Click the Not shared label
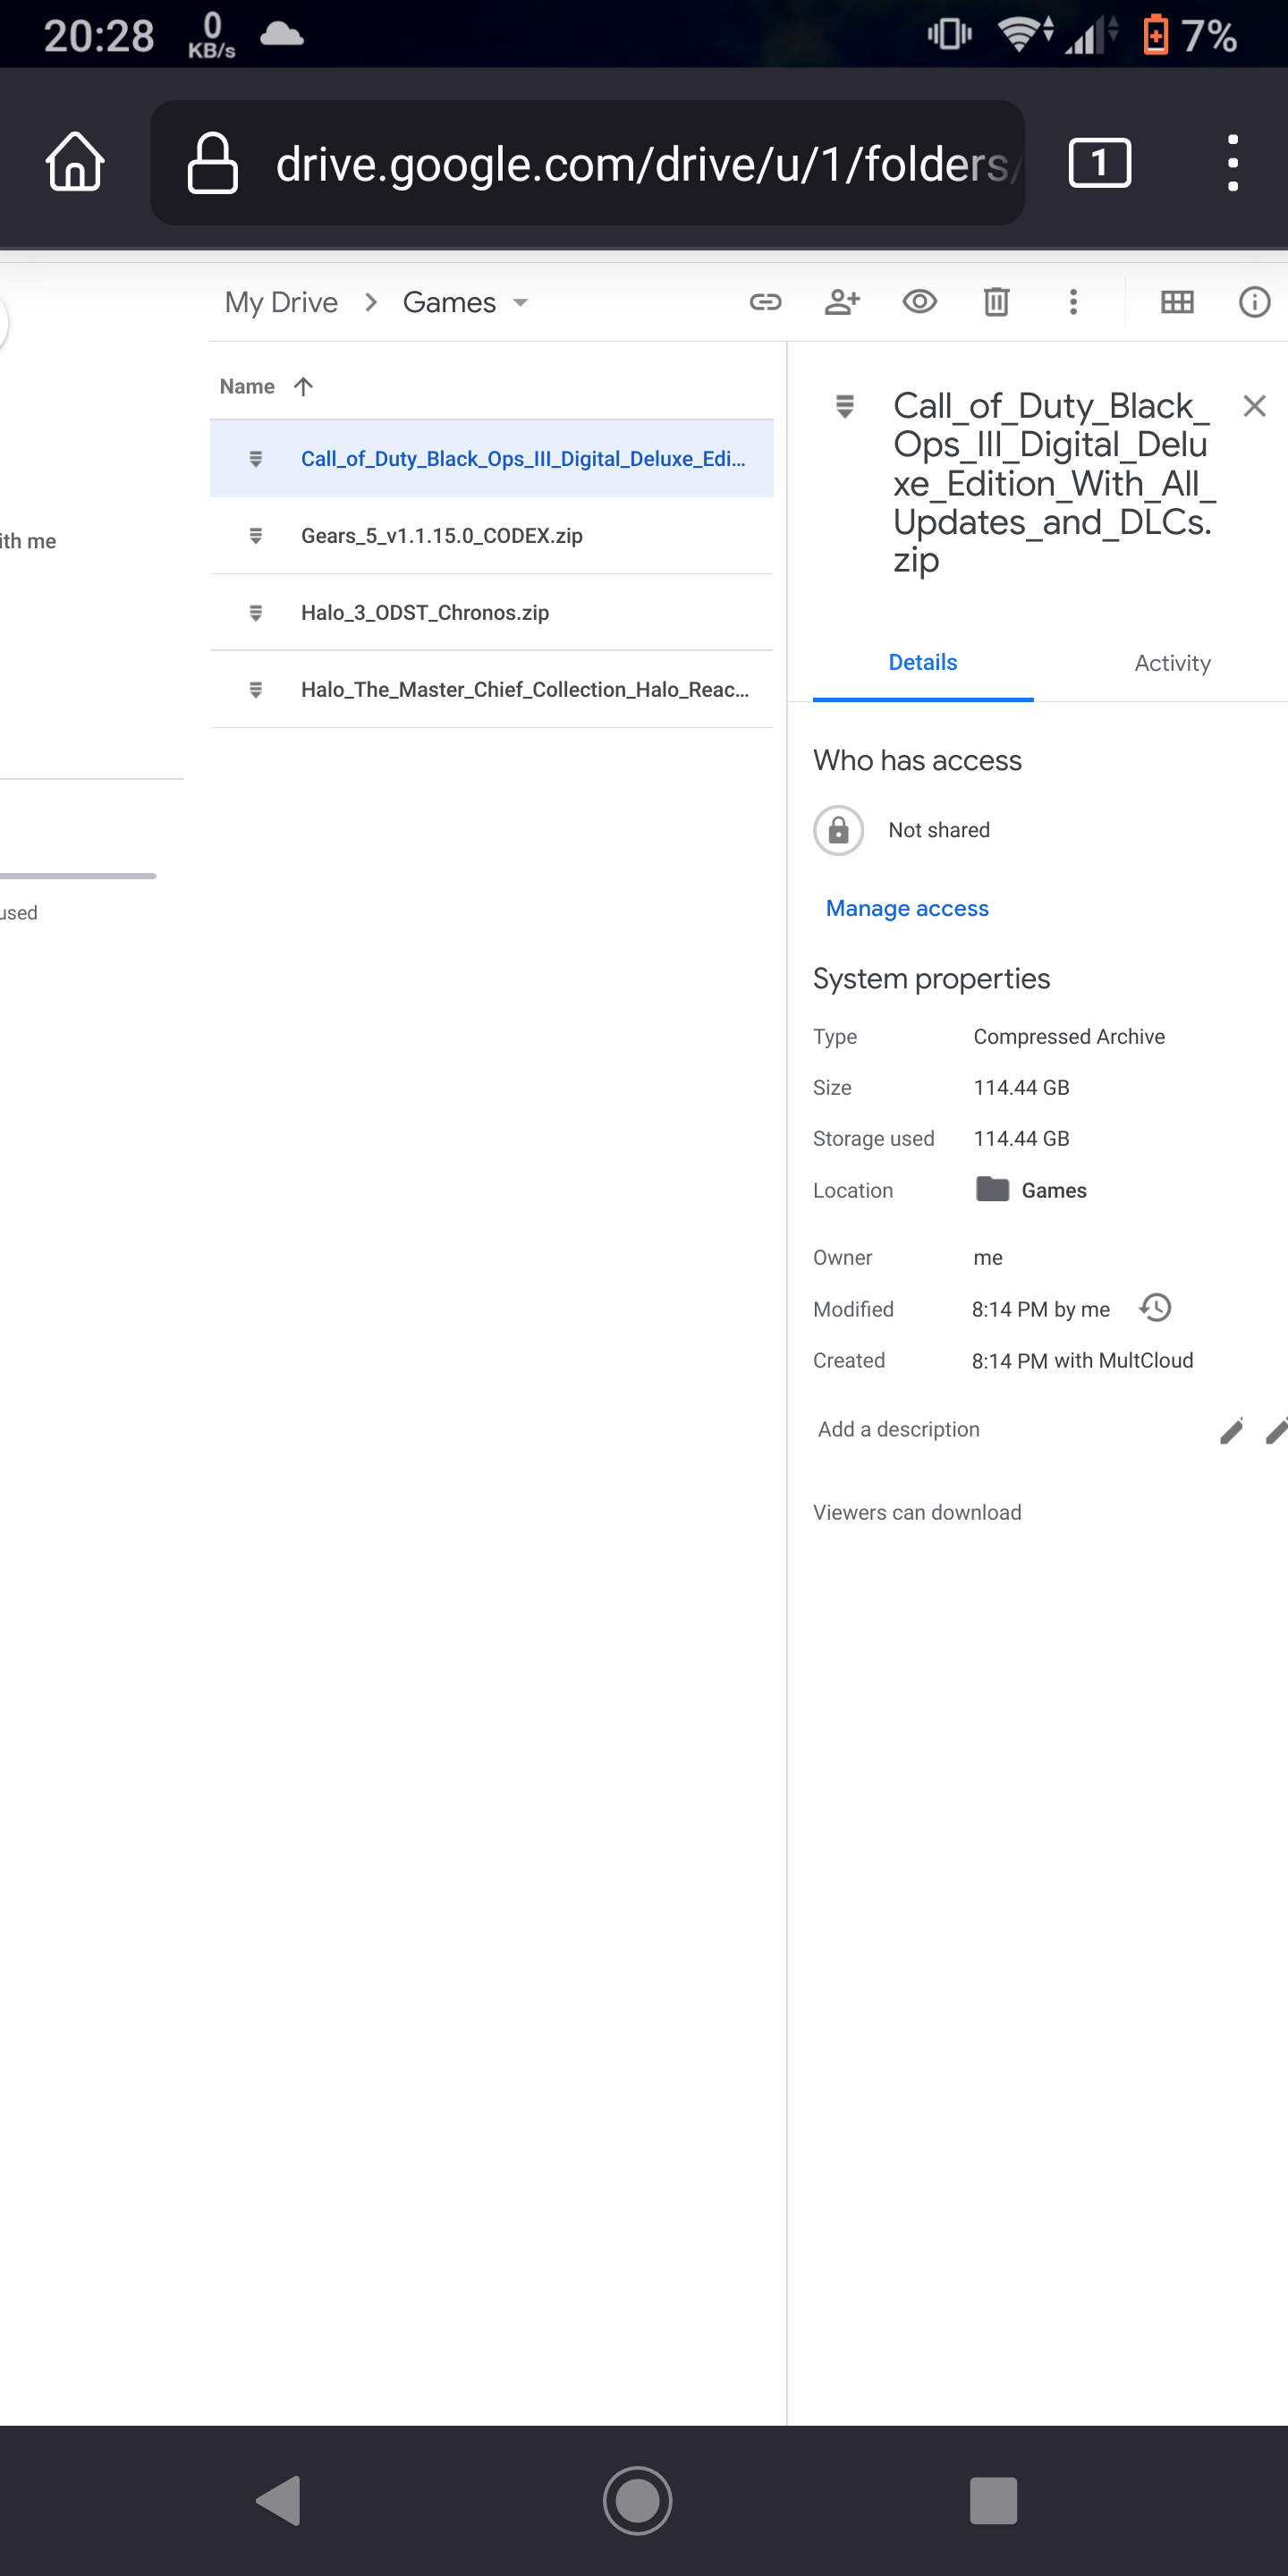The width and height of the screenshot is (1288, 2576). pyautogui.click(x=939, y=830)
